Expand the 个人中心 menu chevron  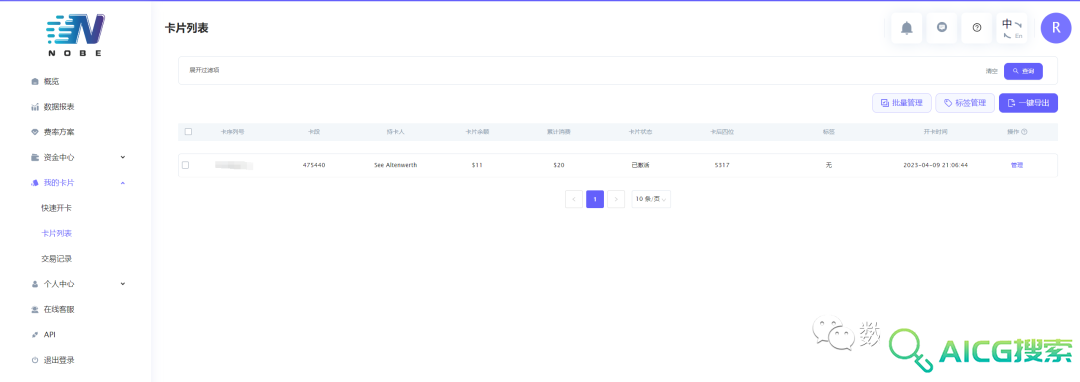tap(123, 283)
